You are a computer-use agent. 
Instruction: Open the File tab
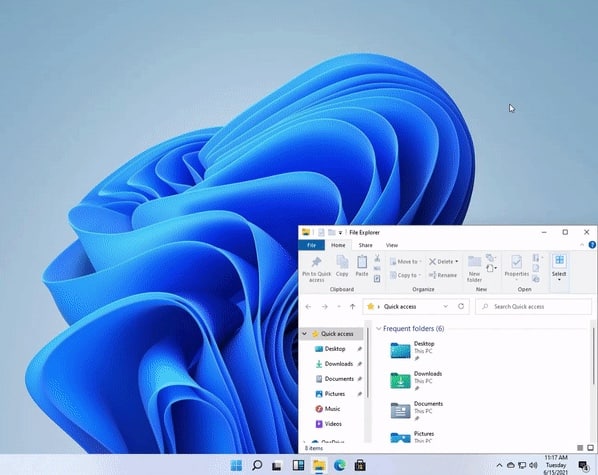pos(312,245)
